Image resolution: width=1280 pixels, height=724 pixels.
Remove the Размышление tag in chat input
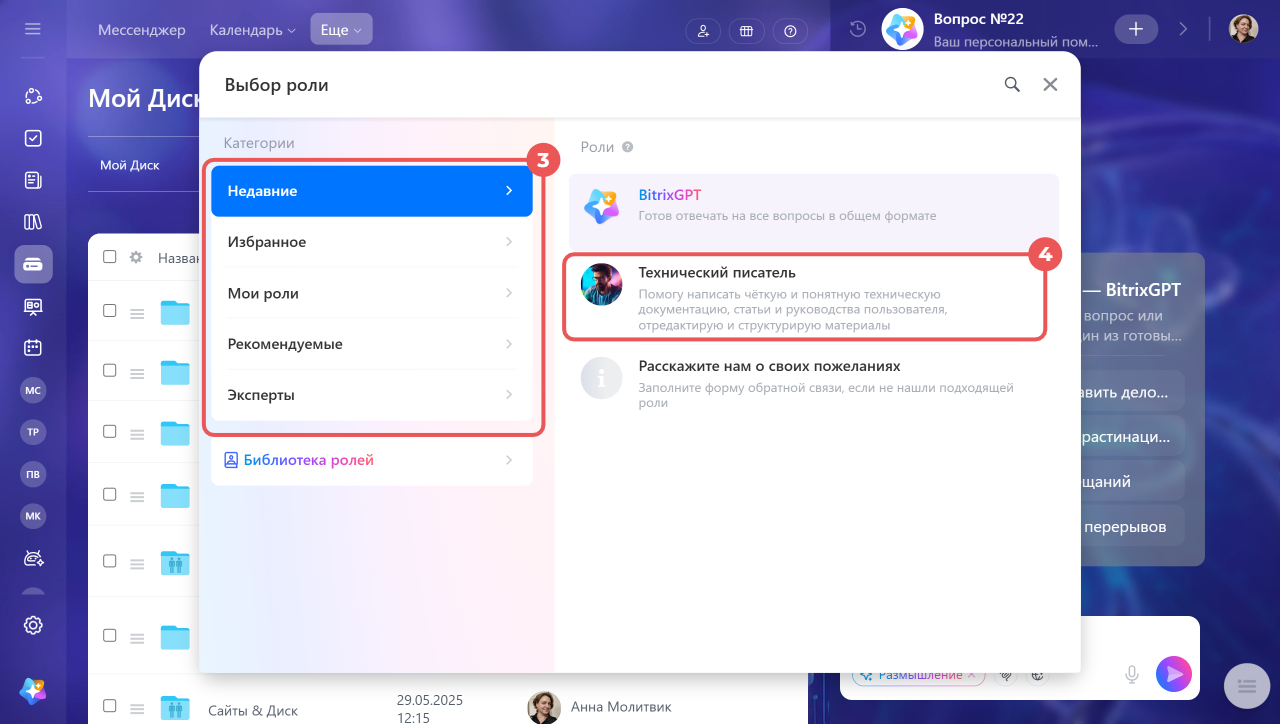[971, 675]
